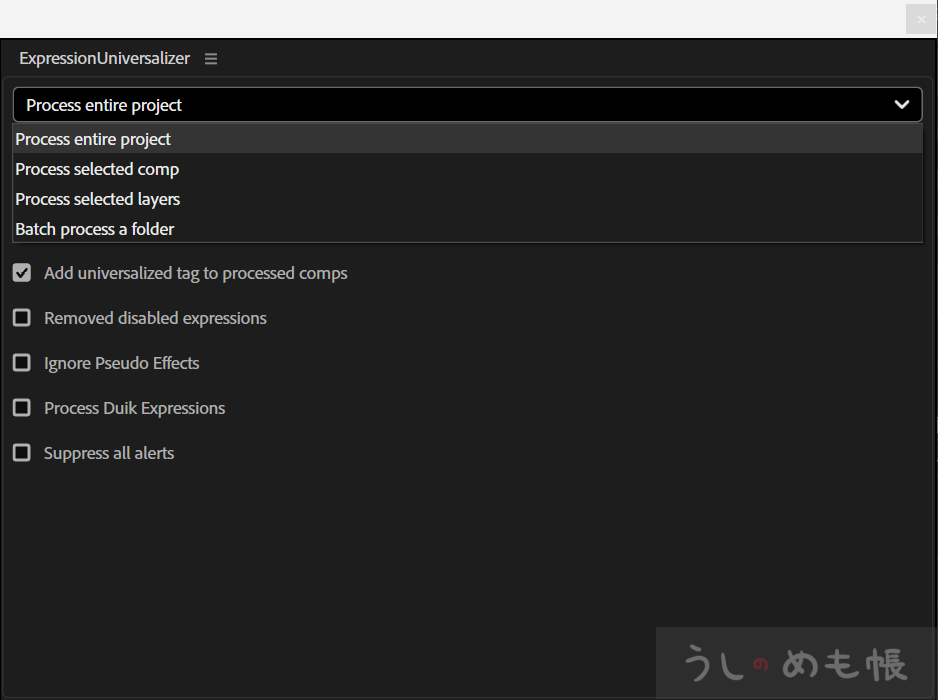Click the Japanese watermark logo in the corner
Viewport: 938px width, 700px height.
796,663
